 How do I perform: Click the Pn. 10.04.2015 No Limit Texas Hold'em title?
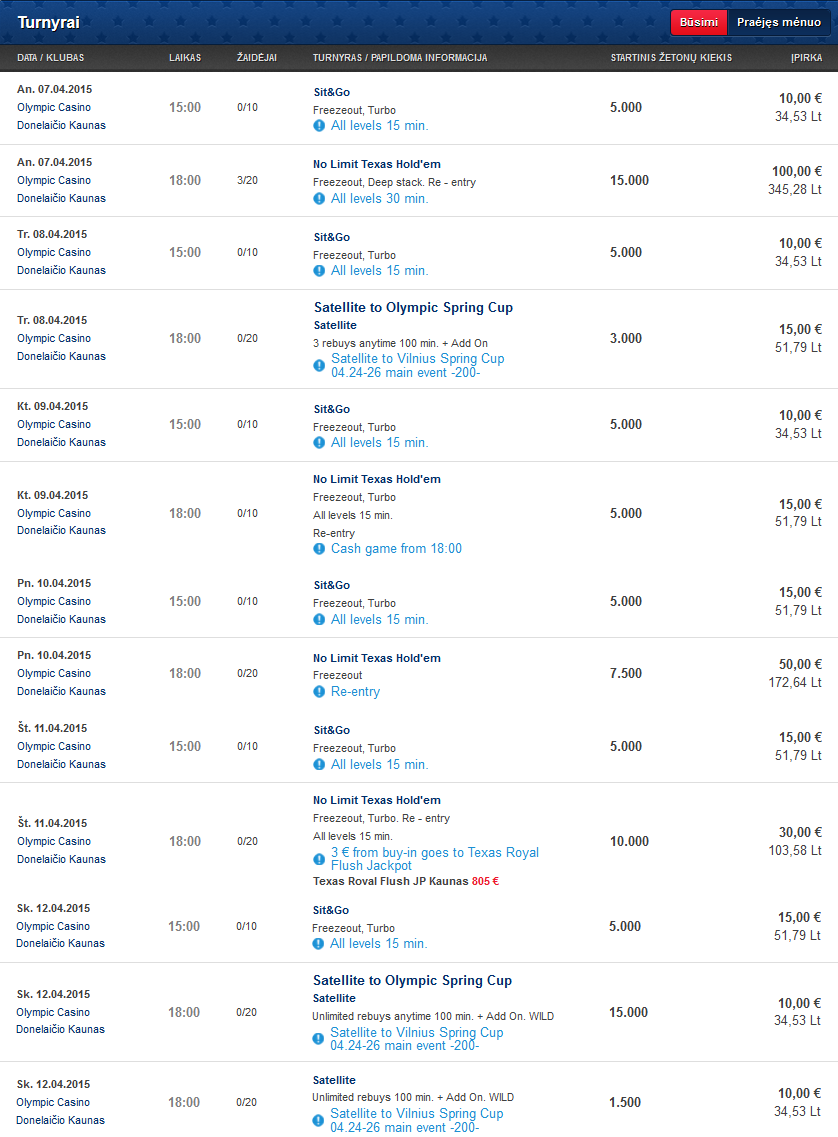pyautogui.click(x=377, y=658)
